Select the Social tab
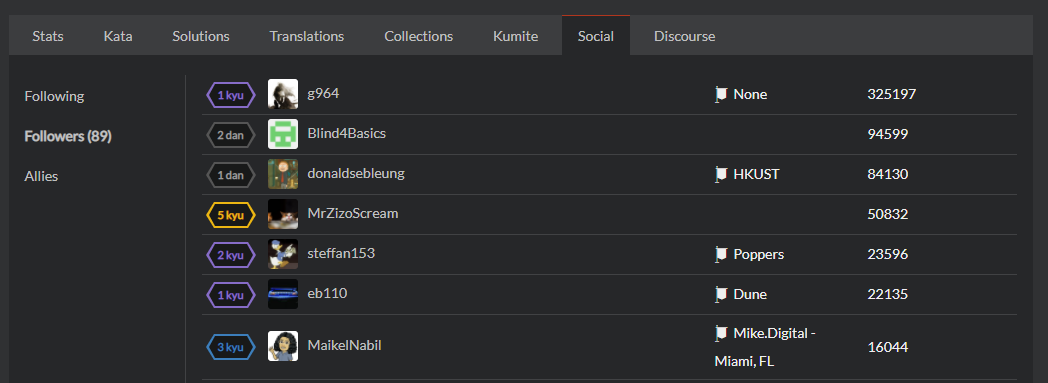This screenshot has width=1048, height=383. coord(596,36)
